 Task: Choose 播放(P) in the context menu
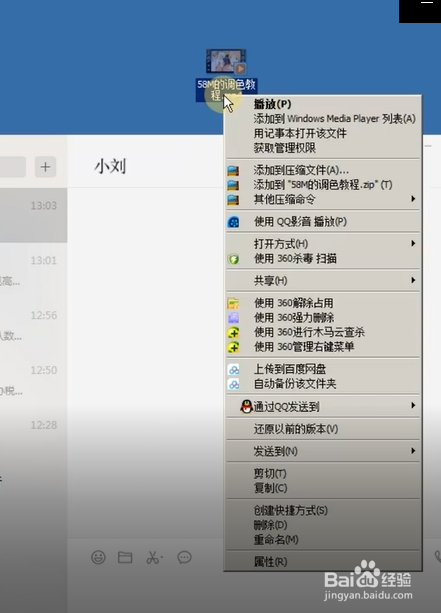pos(323,104)
